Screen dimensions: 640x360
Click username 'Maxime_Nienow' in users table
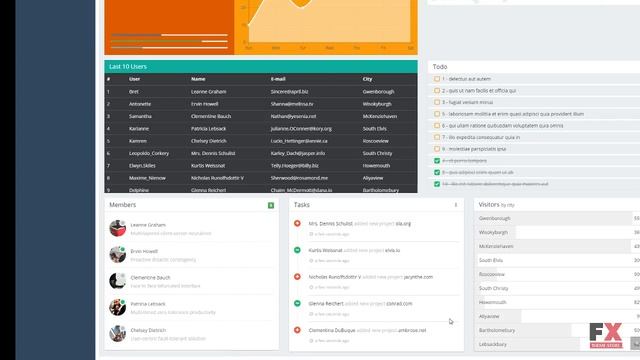147,178
